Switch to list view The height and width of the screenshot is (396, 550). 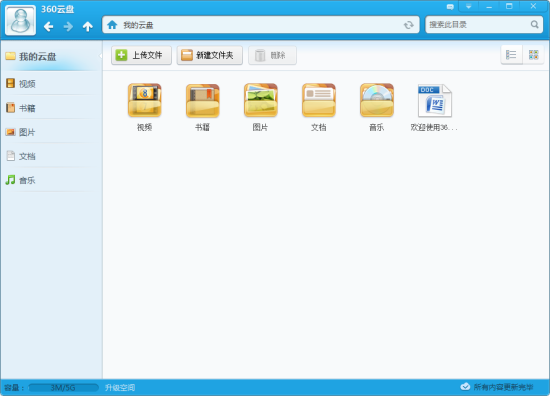tap(511, 55)
